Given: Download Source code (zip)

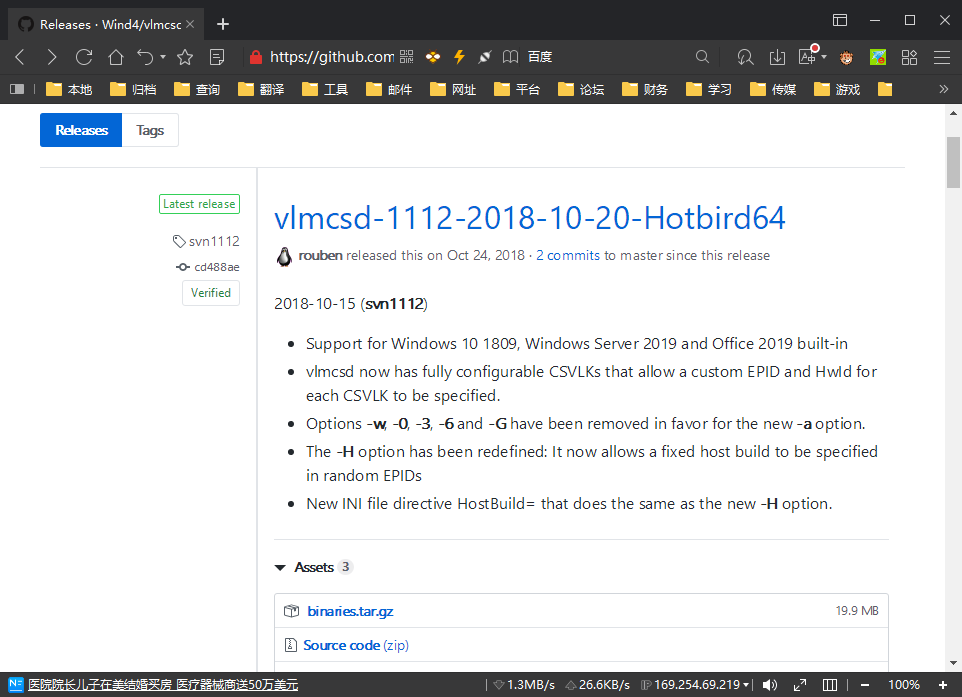Looking at the screenshot, I should click(x=356, y=645).
